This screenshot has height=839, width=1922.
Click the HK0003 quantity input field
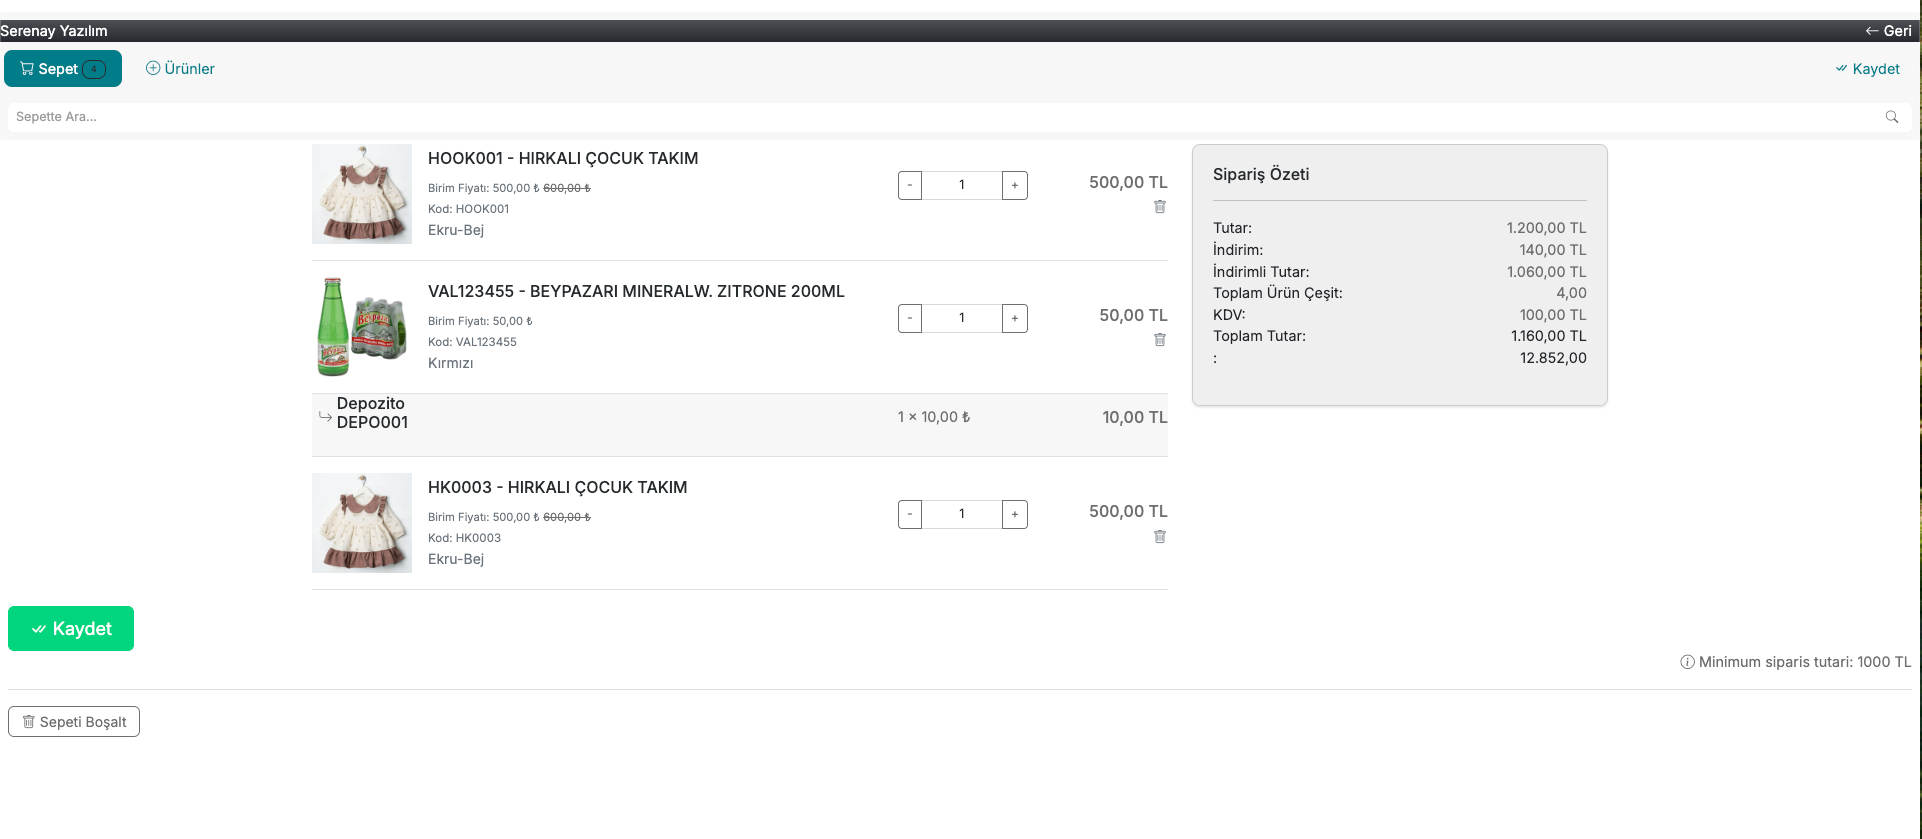click(x=962, y=514)
